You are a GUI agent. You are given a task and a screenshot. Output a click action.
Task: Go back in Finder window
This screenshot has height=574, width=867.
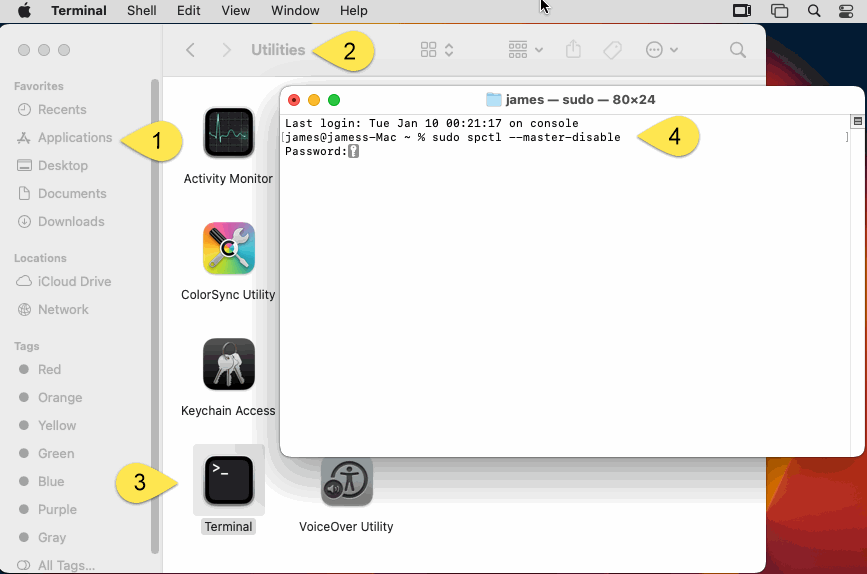click(190, 50)
